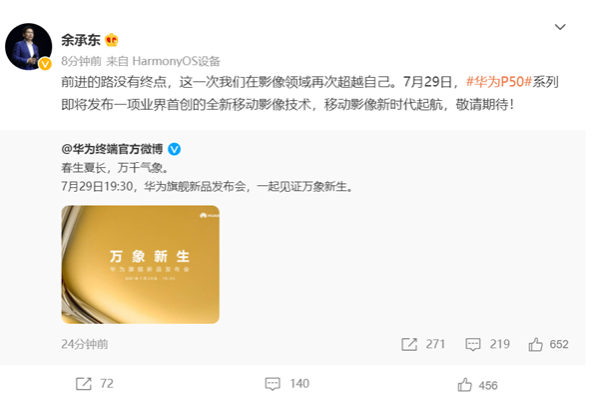Click the 652 like count number
607x405 pixels.
pyautogui.click(x=559, y=344)
